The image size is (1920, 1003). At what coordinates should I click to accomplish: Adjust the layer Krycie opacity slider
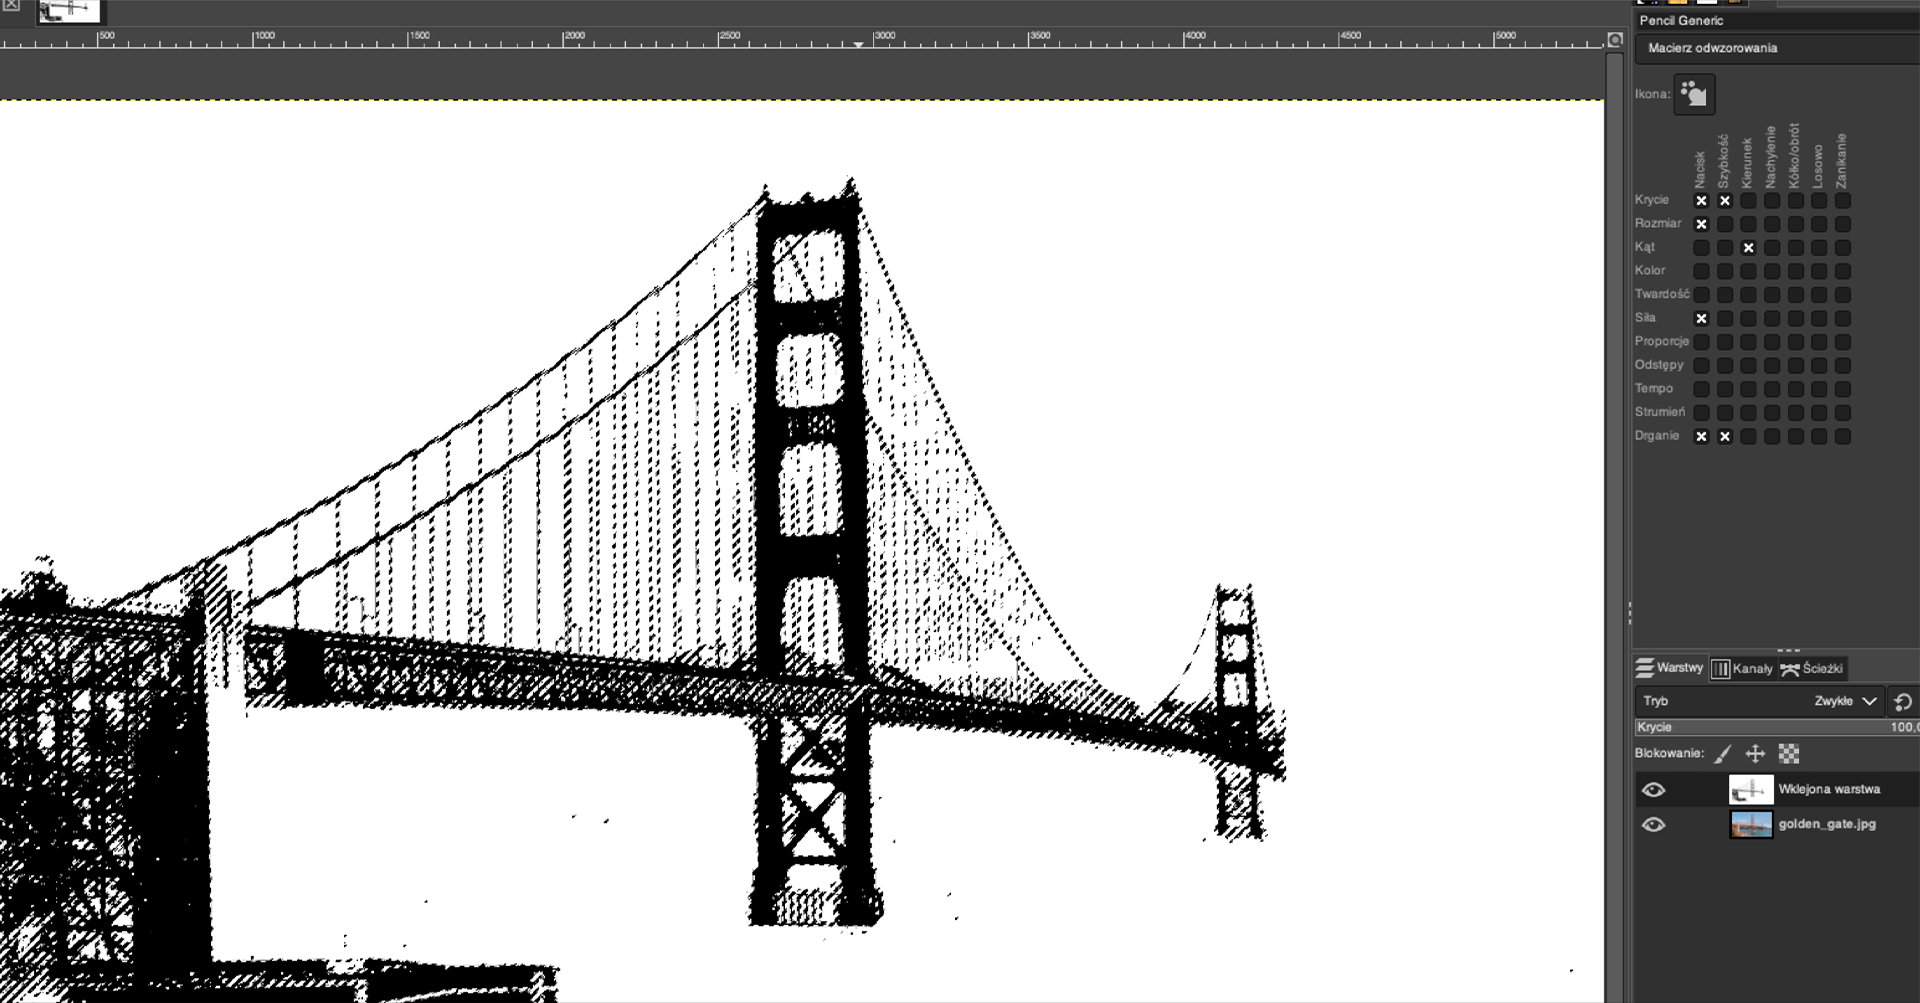tap(1777, 727)
